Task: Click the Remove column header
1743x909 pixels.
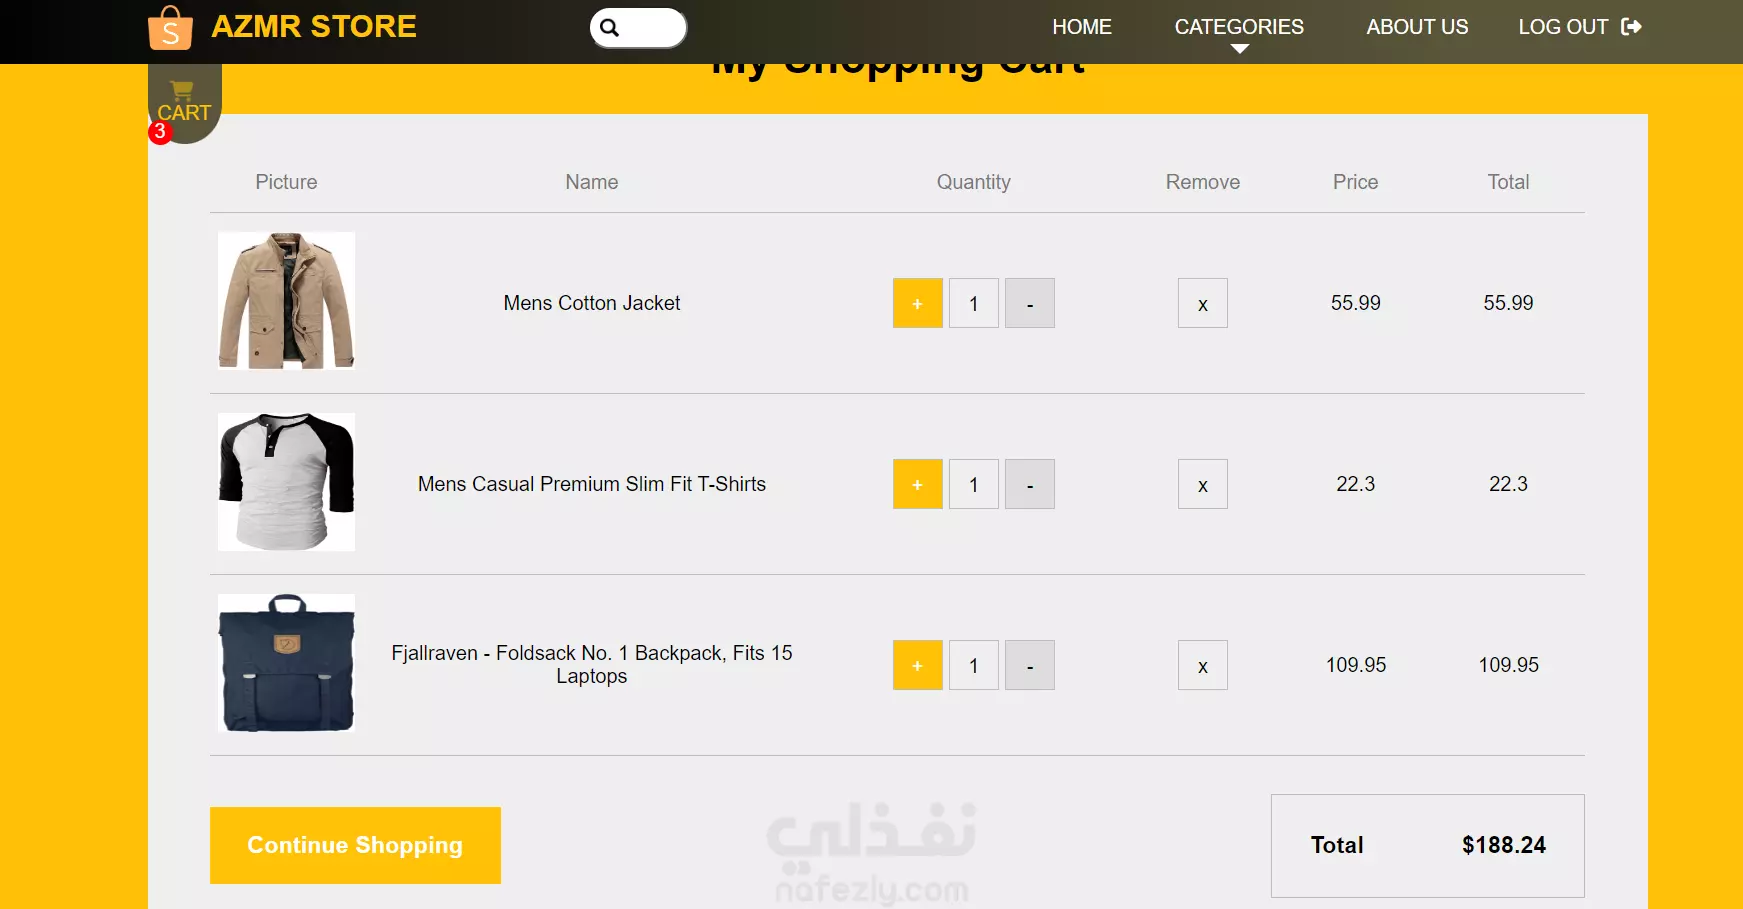Action: coord(1203,182)
